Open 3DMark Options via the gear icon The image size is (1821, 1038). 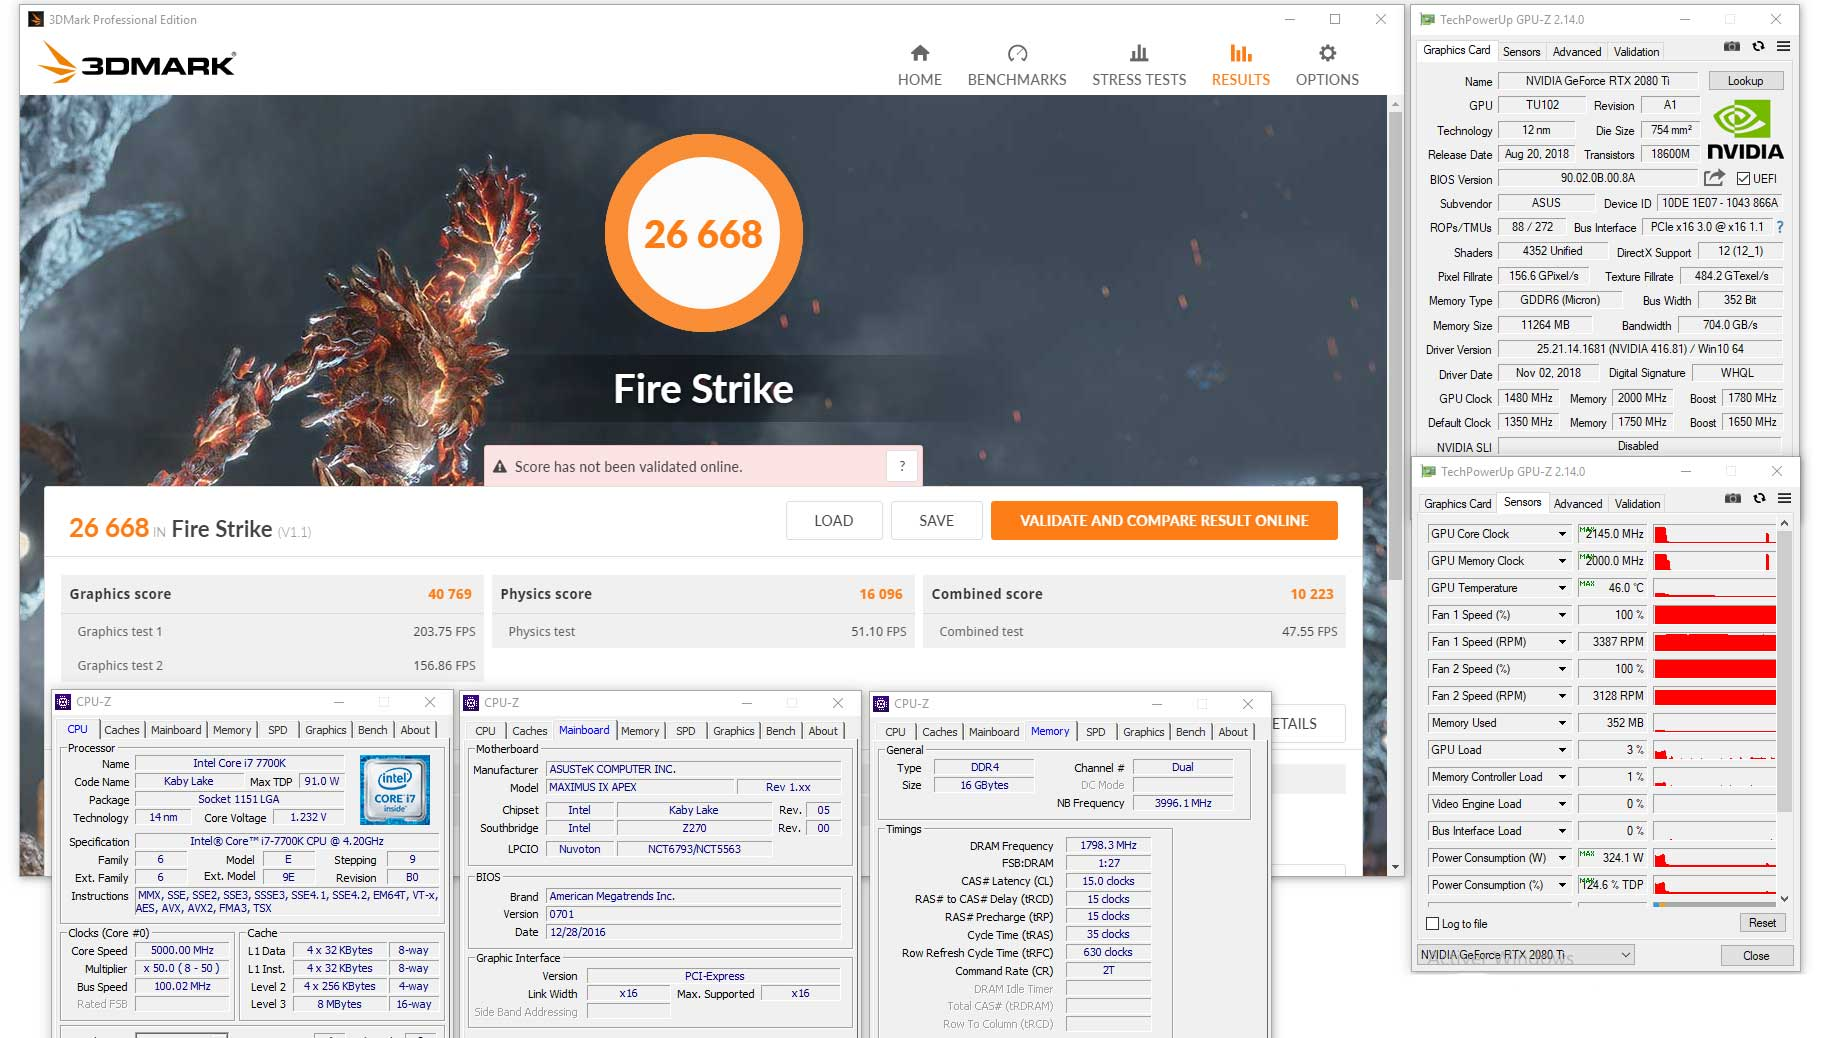click(x=1326, y=62)
